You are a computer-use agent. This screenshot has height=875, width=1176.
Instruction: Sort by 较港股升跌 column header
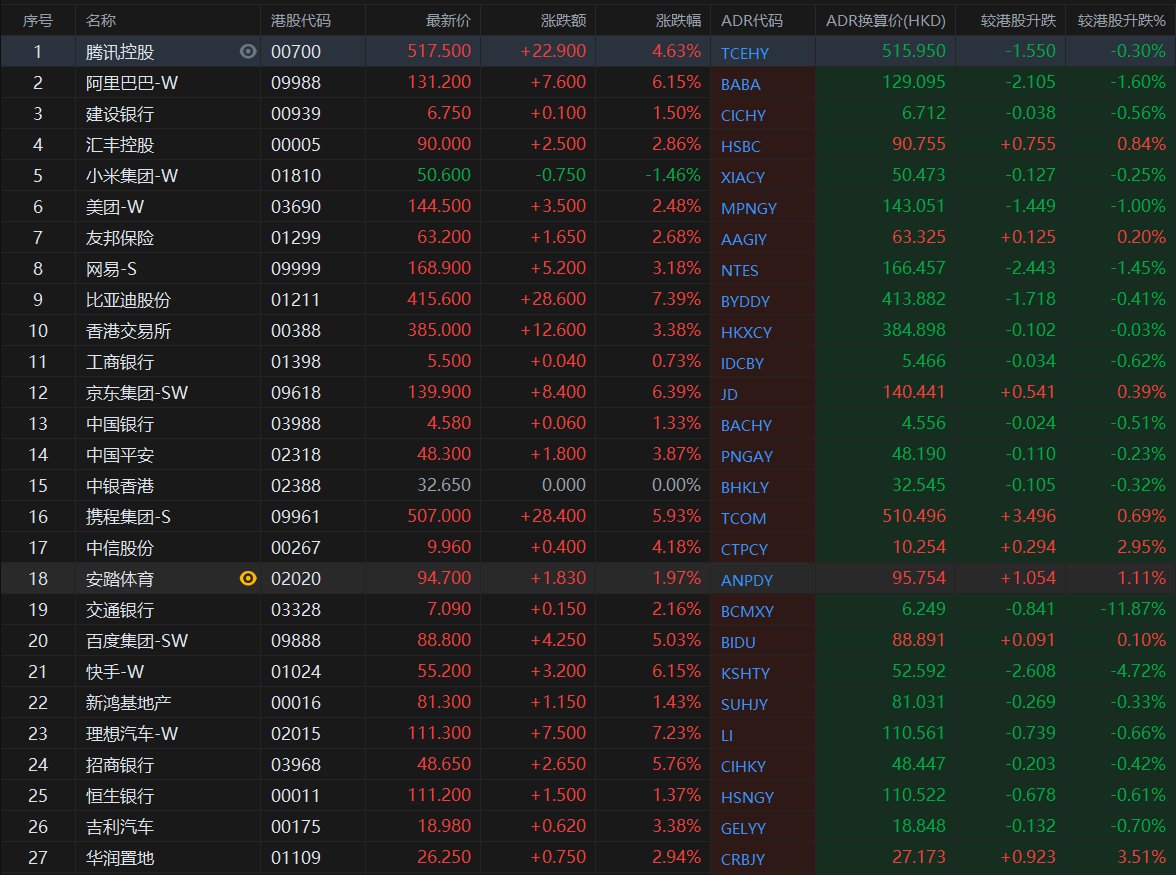(x=1018, y=20)
